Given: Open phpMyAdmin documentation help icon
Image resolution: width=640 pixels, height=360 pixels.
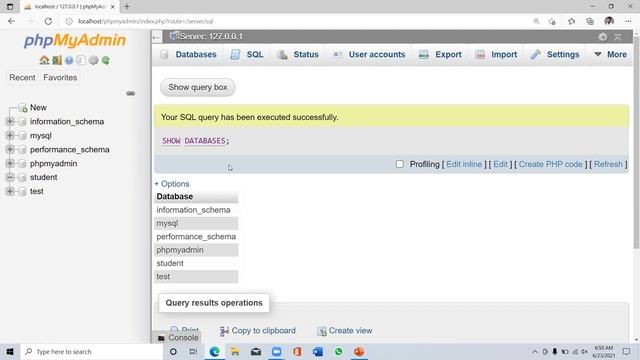Looking at the screenshot, I should pos(69,60).
